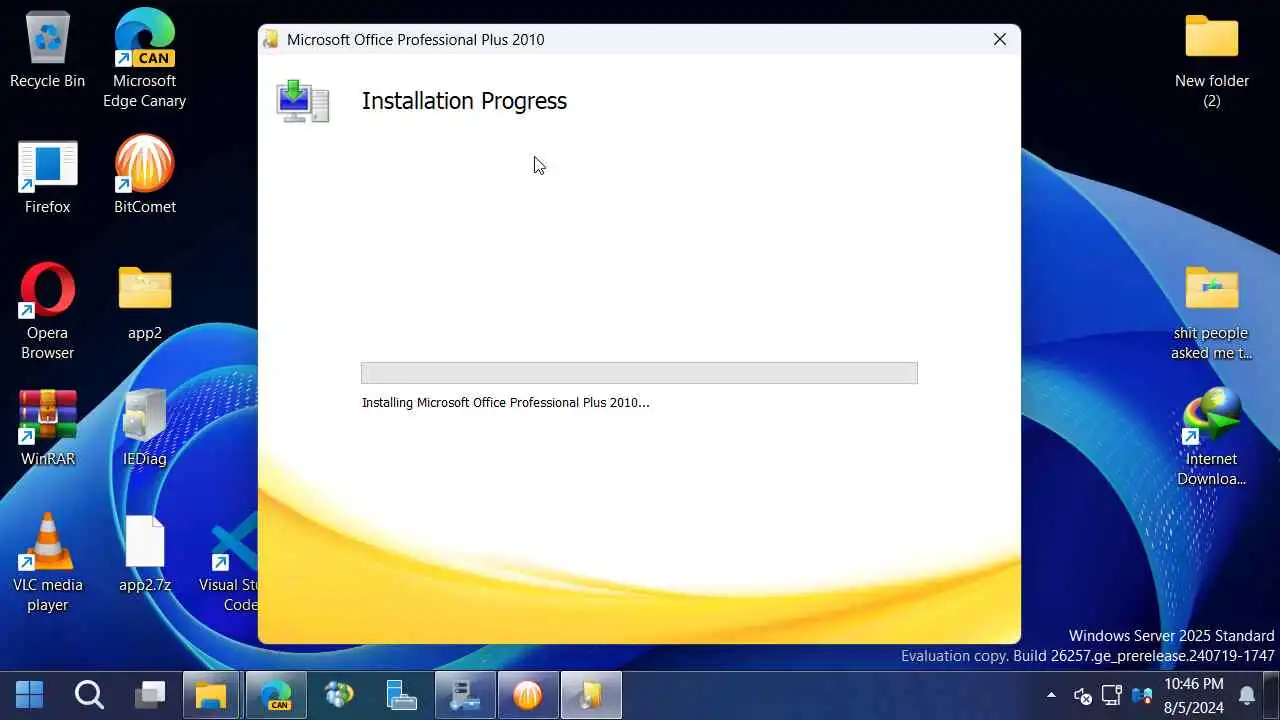Image resolution: width=1280 pixels, height=720 pixels.
Task: Open the clock showing 10:46 PM
Action: (x=1193, y=694)
